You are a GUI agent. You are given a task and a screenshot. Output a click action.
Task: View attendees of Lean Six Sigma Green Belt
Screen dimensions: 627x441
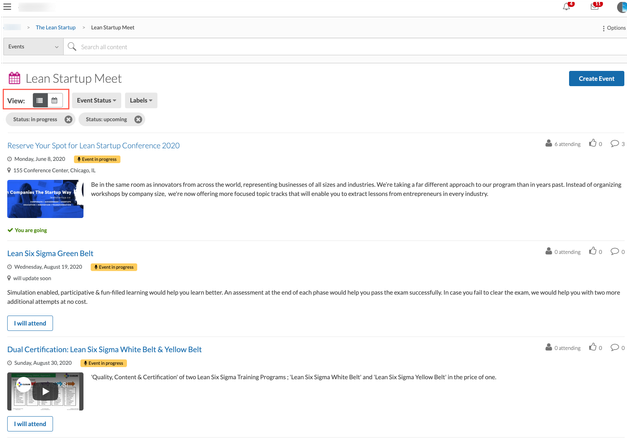563,251
